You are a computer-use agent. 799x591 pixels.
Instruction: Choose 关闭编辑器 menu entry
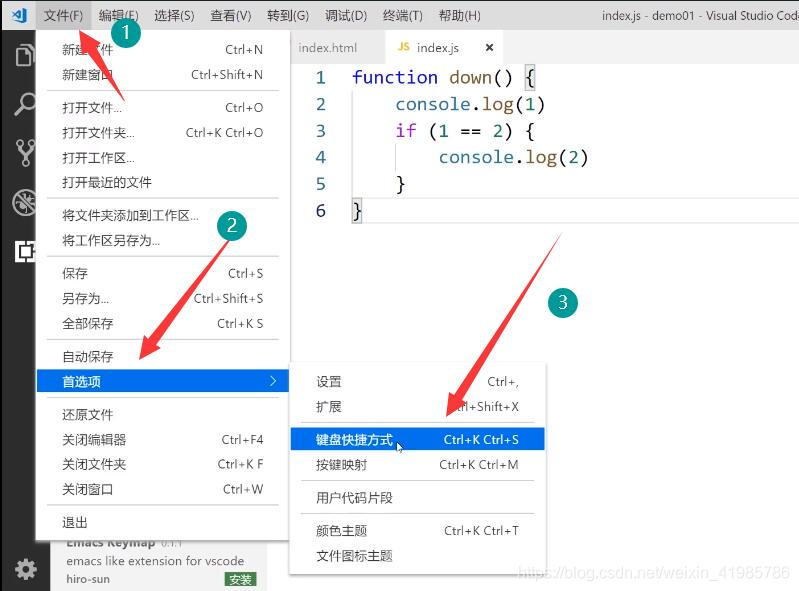point(163,440)
